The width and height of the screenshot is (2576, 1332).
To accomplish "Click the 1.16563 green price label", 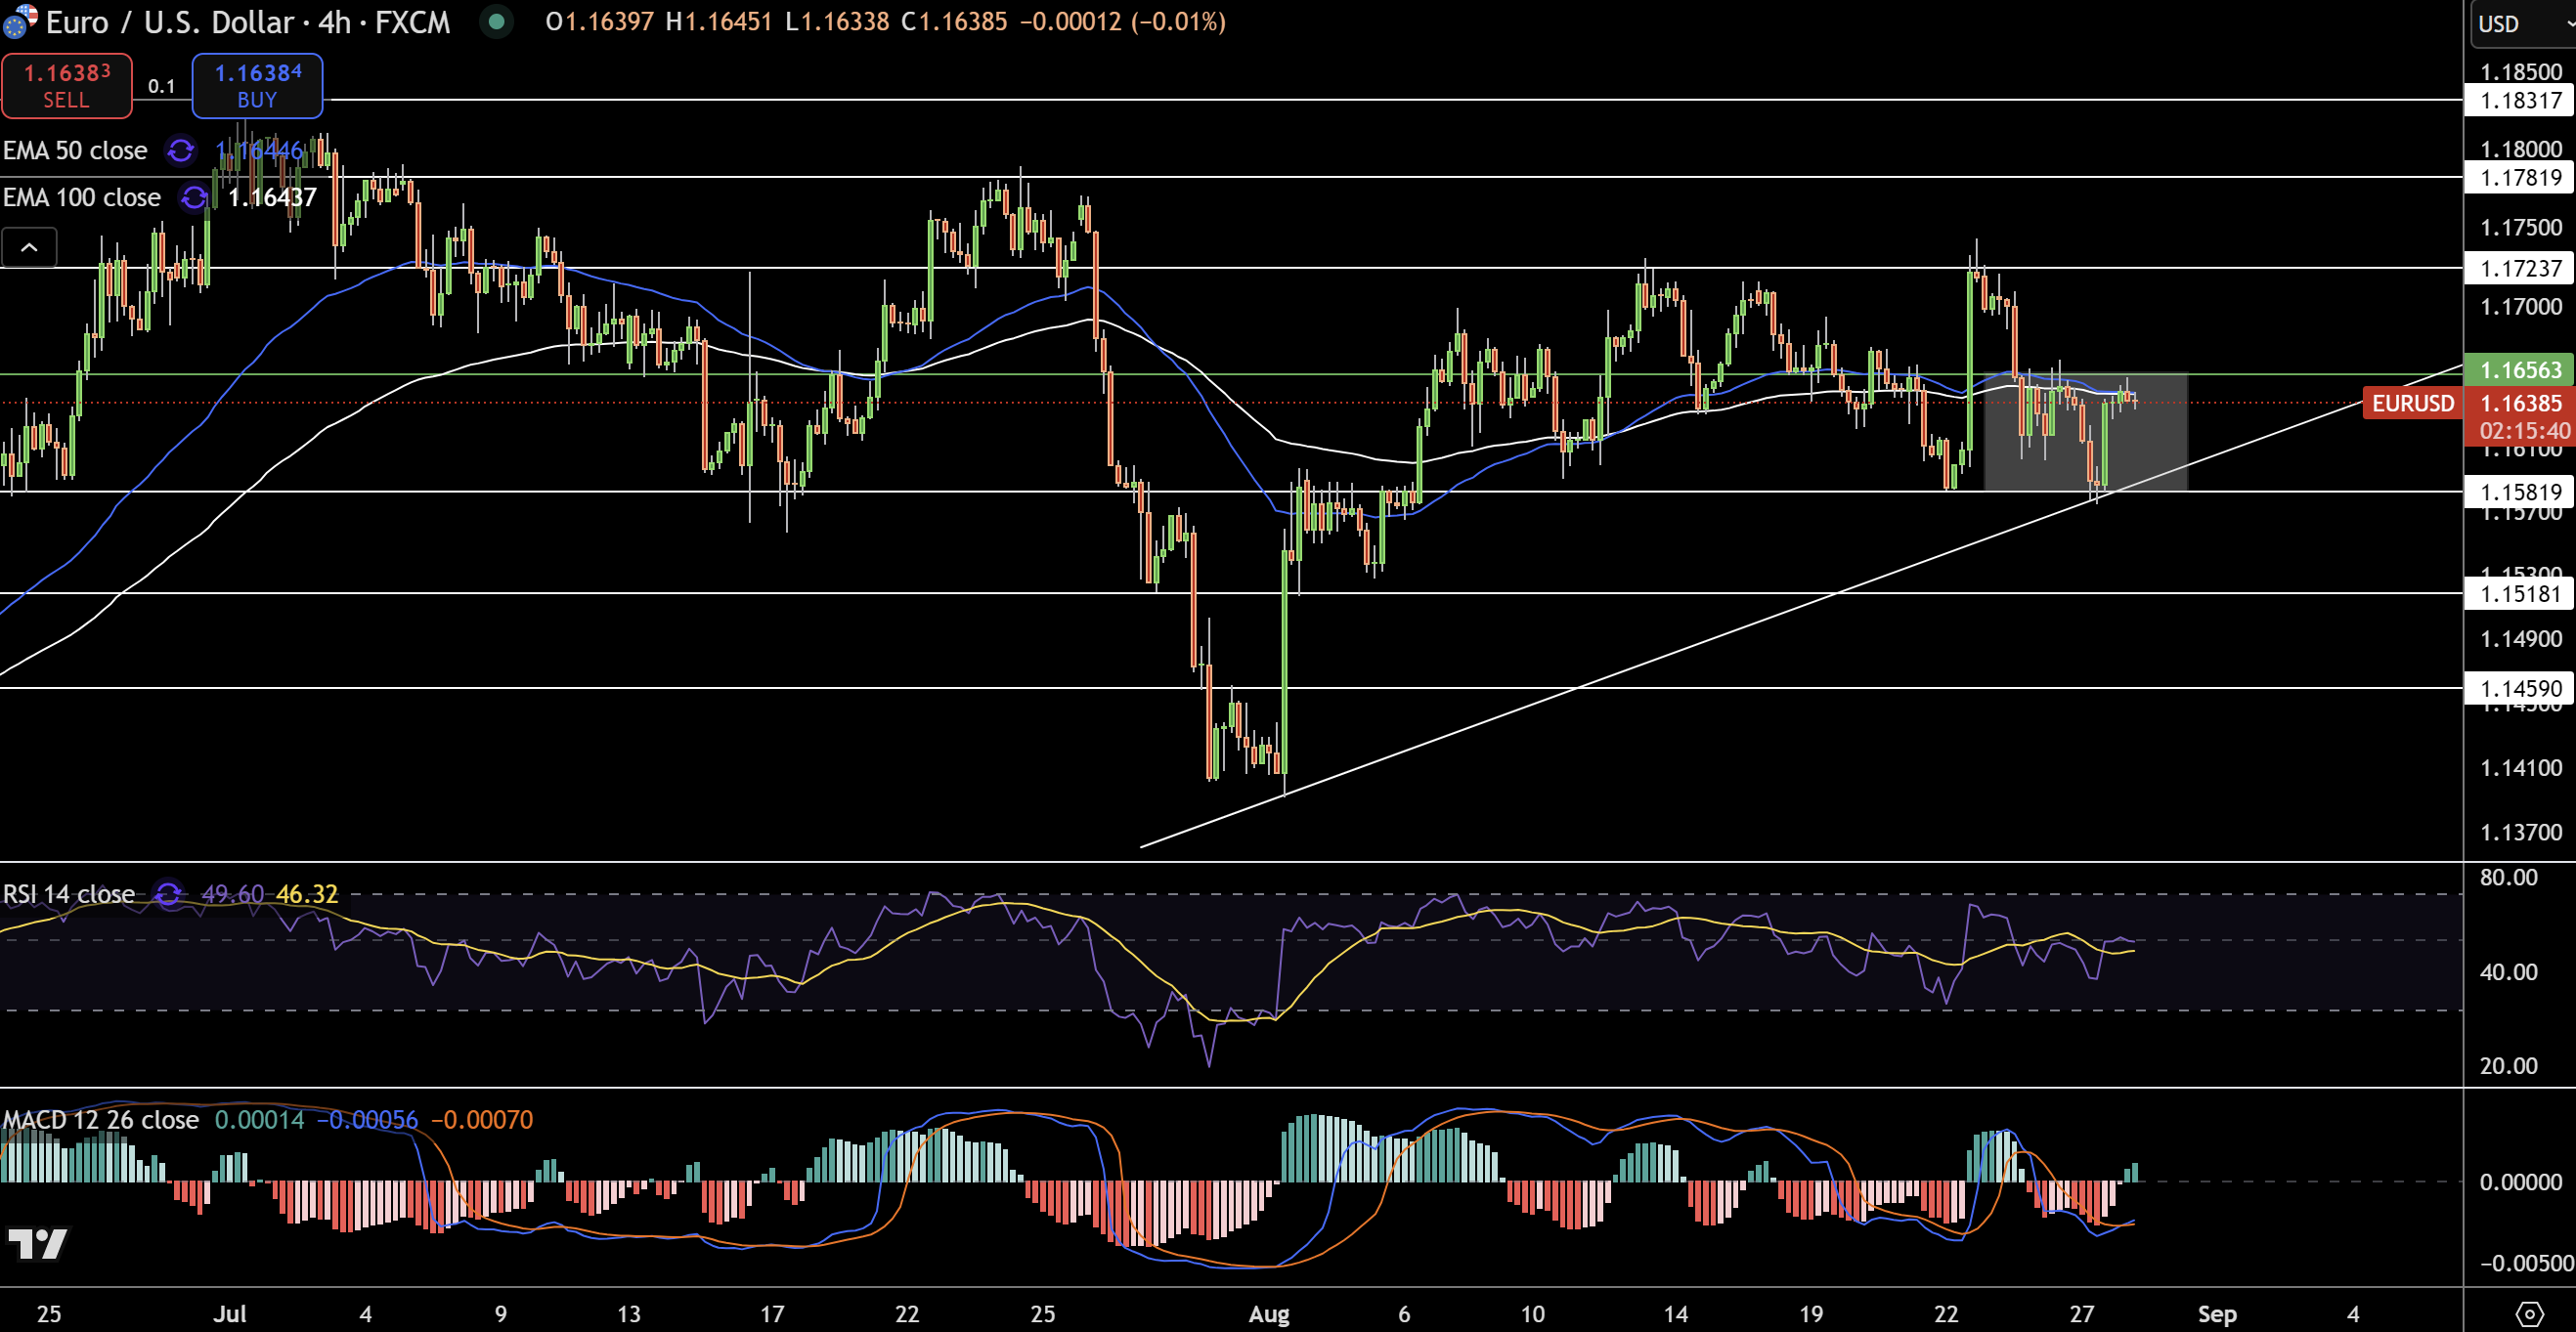I will [x=2521, y=369].
